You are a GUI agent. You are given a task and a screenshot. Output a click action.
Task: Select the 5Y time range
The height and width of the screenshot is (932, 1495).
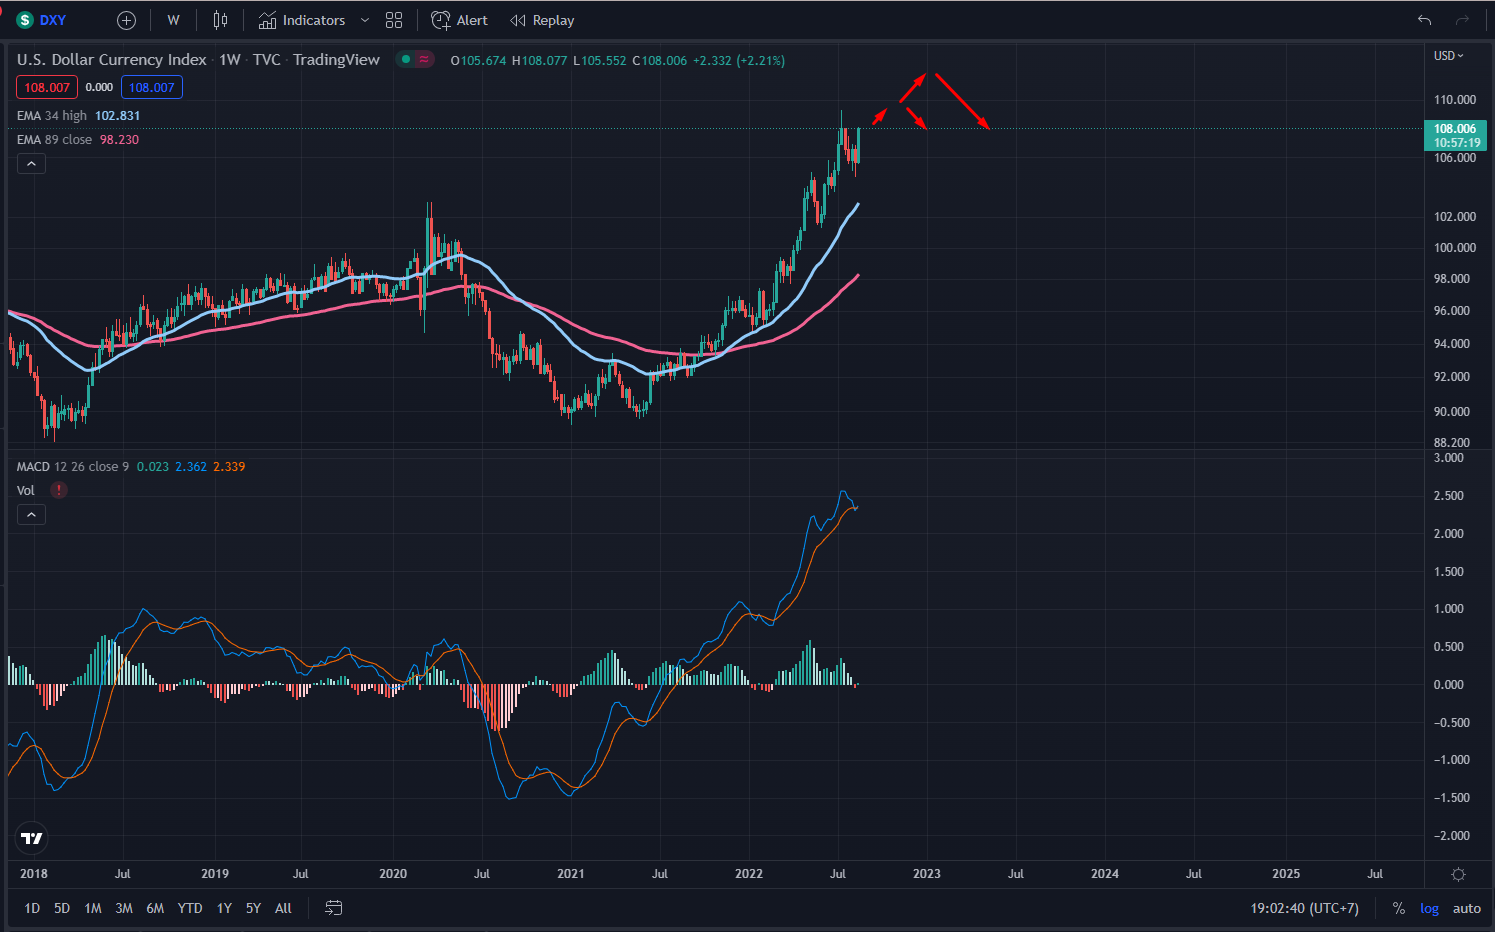[253, 908]
